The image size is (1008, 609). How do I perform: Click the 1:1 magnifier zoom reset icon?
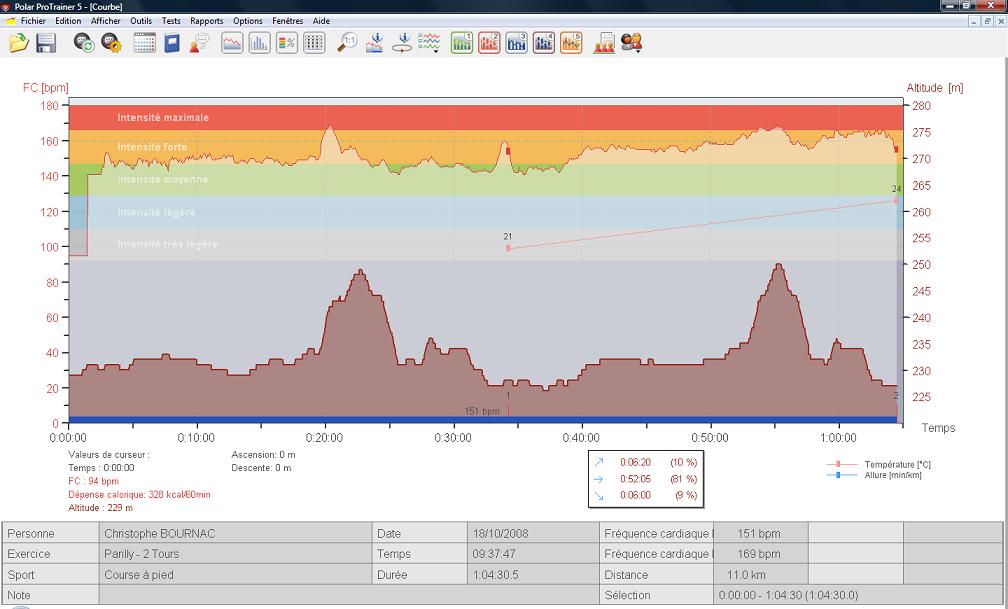(x=347, y=43)
